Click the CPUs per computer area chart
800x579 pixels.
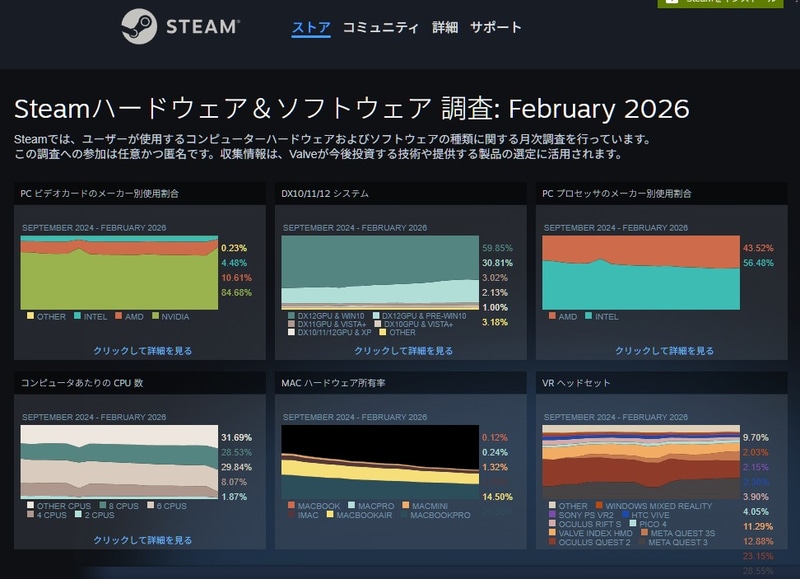(x=119, y=462)
